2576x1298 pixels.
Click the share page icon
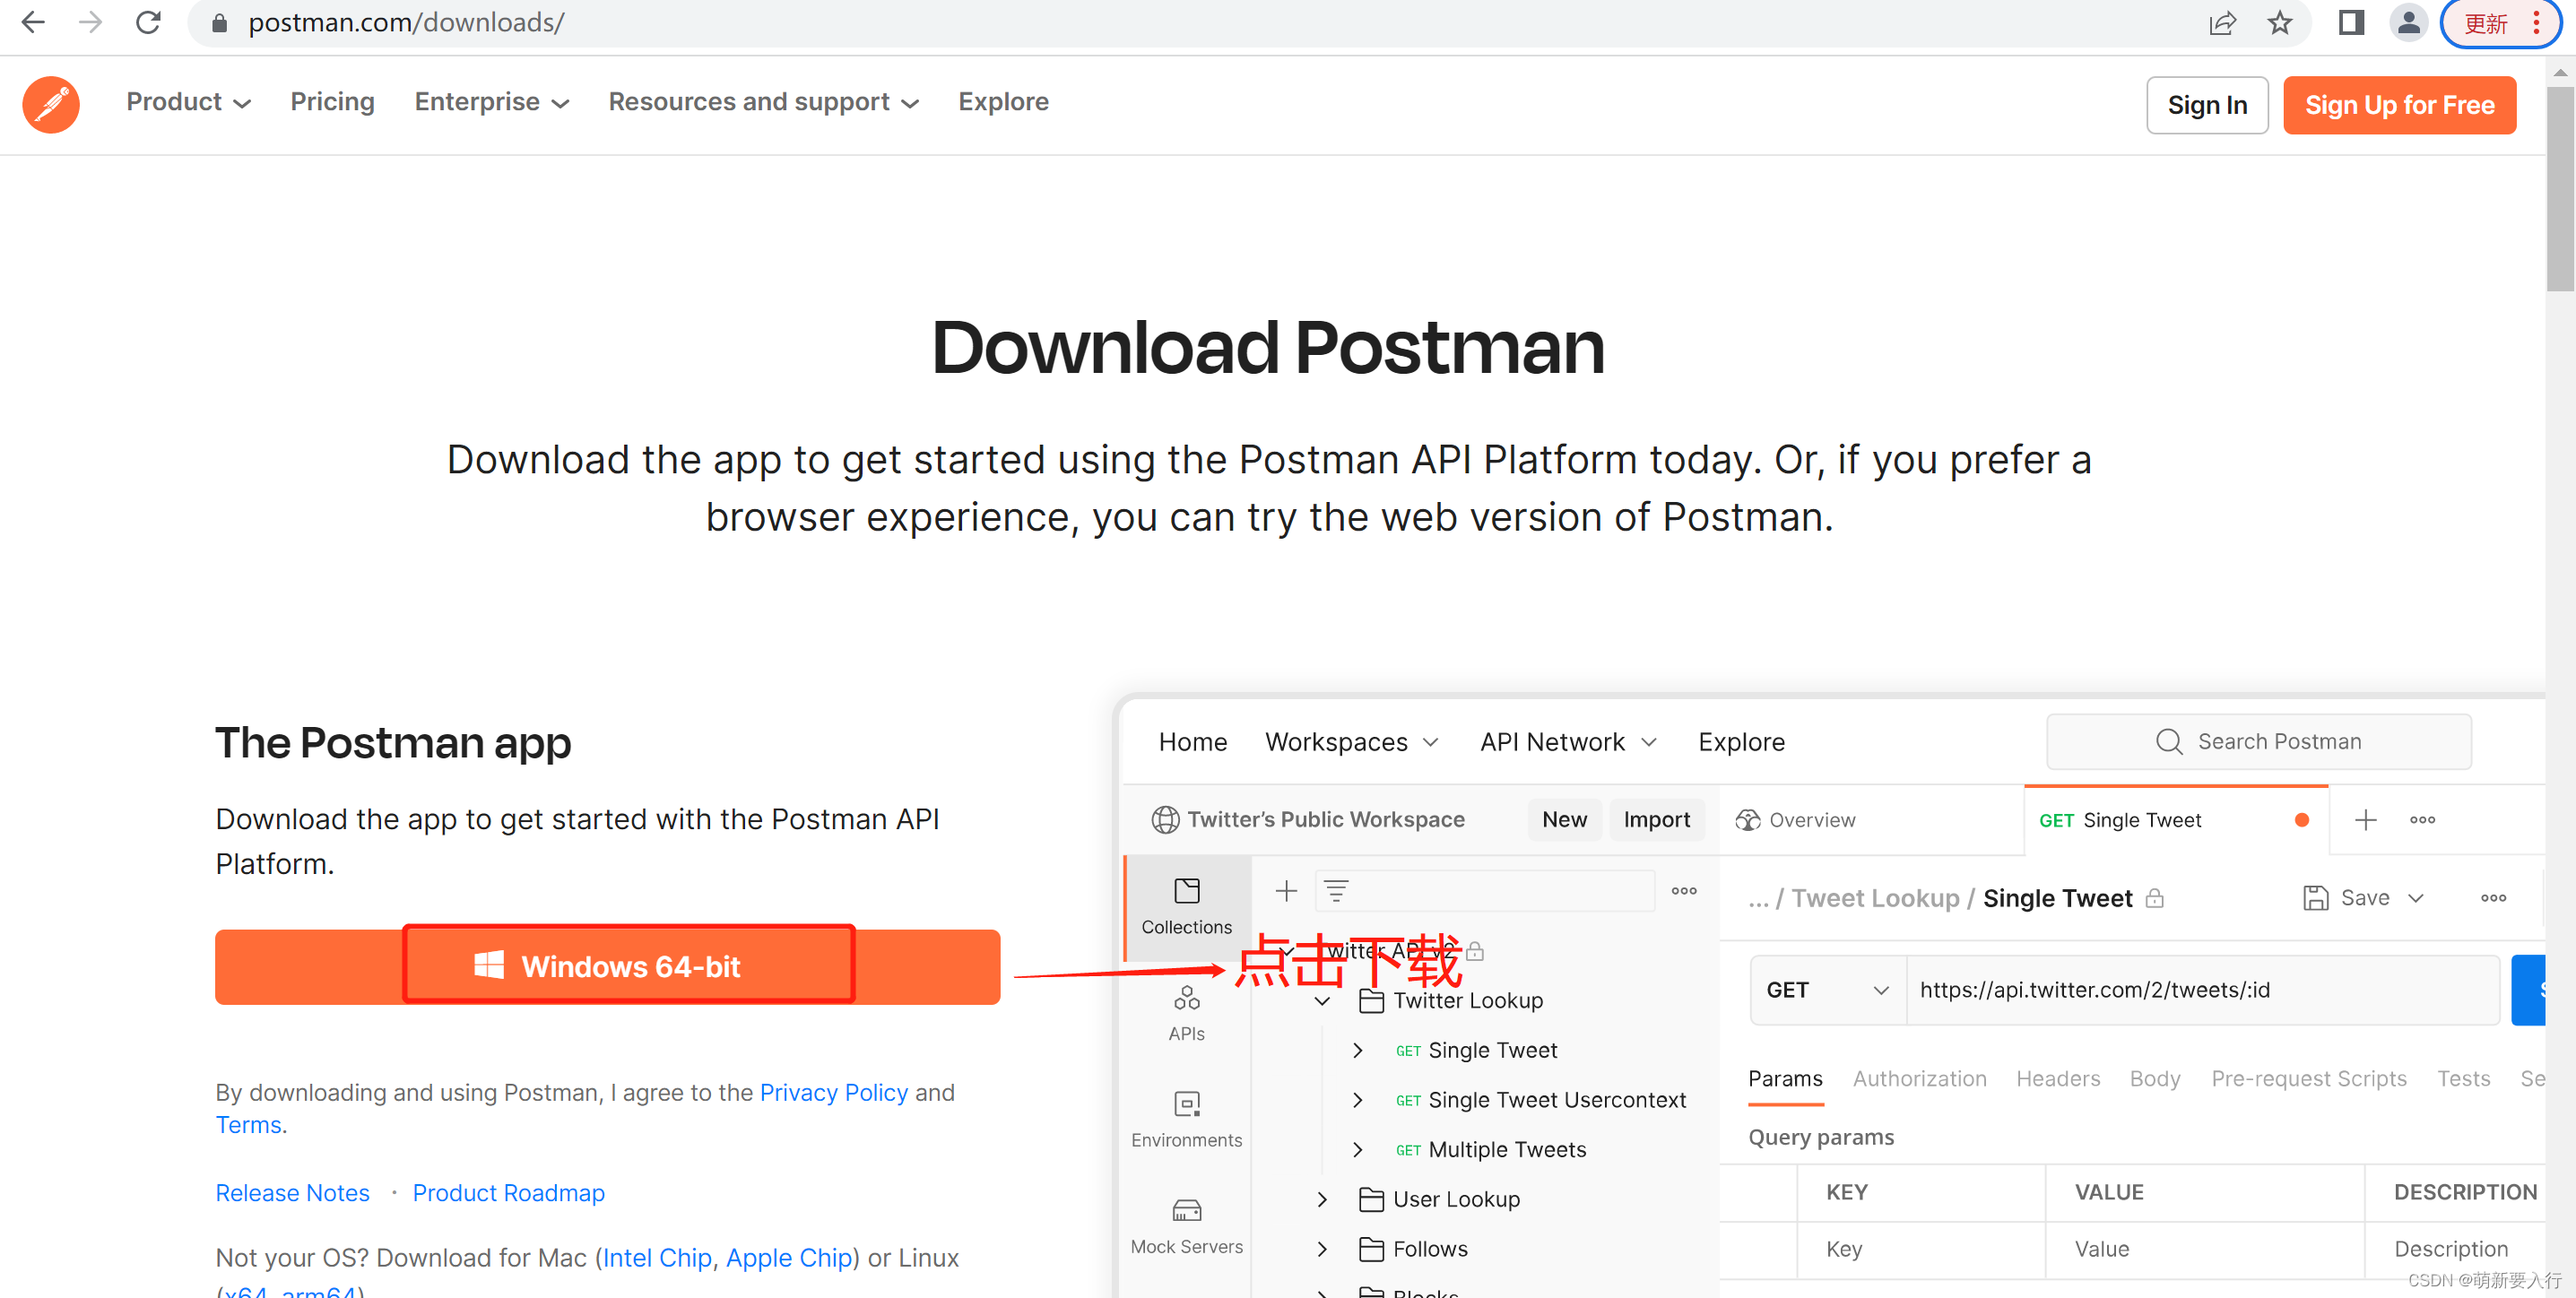coord(2221,23)
